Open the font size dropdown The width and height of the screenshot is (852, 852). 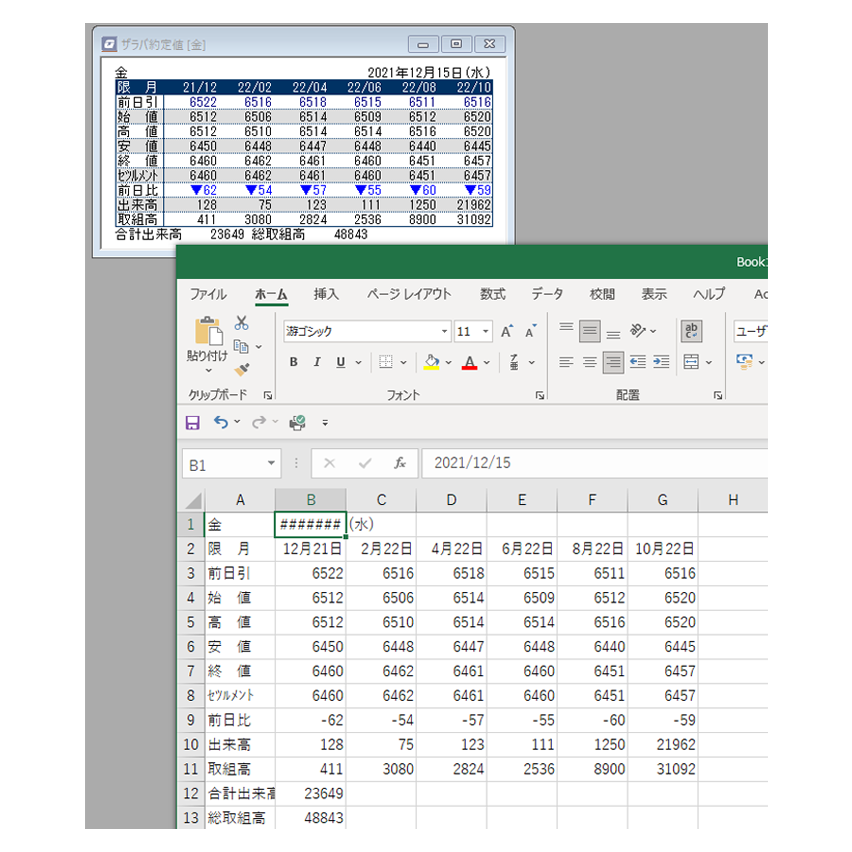pos(486,332)
